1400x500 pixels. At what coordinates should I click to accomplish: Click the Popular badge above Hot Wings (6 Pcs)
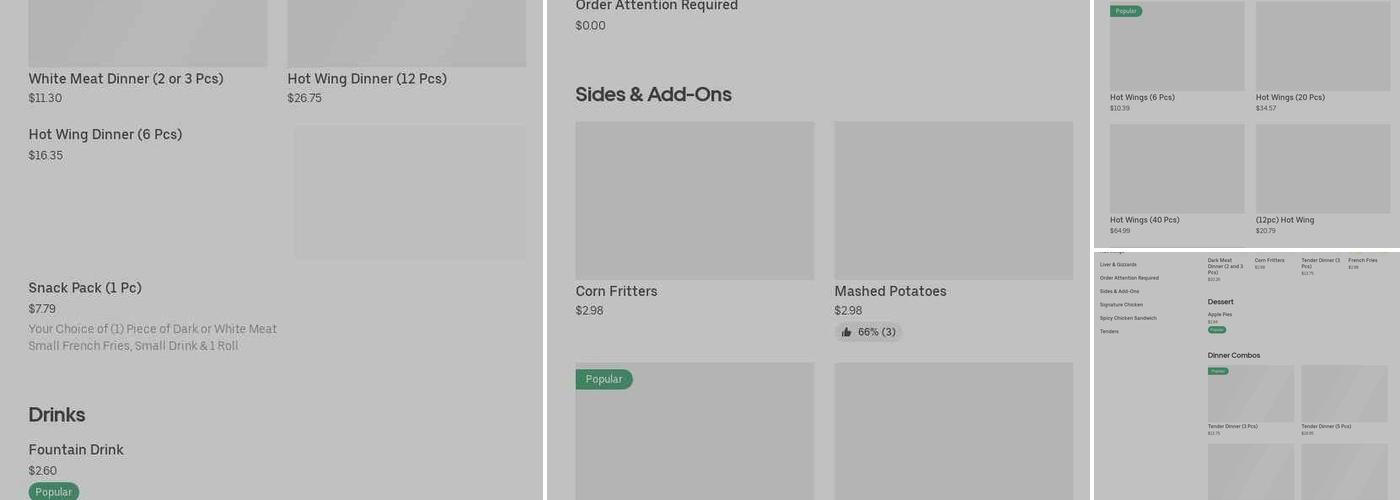(1126, 11)
